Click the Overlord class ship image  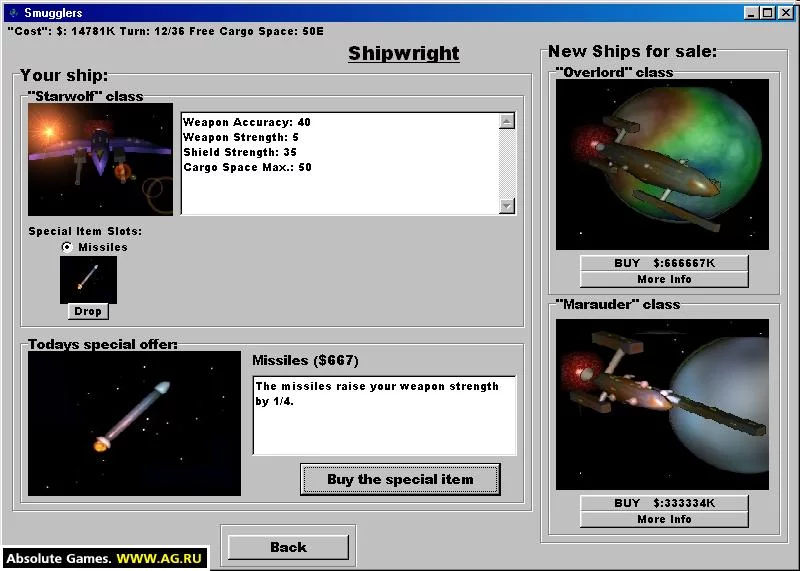point(662,165)
